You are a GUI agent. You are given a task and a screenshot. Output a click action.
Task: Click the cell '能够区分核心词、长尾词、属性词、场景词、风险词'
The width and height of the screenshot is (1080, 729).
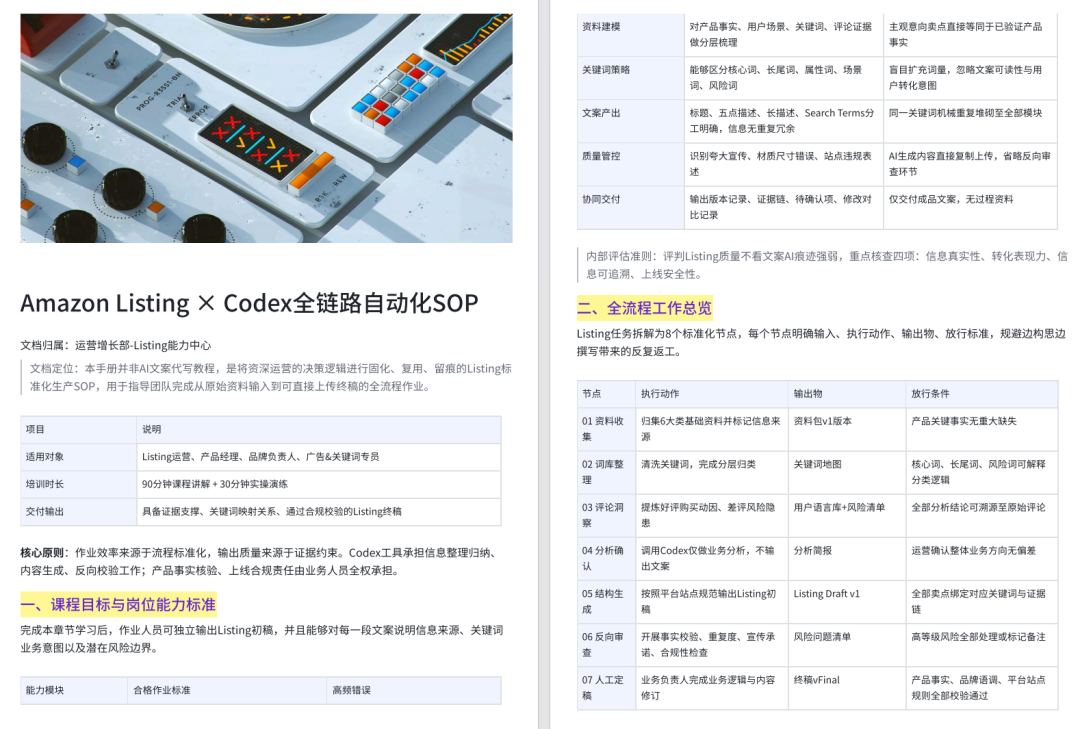point(784,78)
